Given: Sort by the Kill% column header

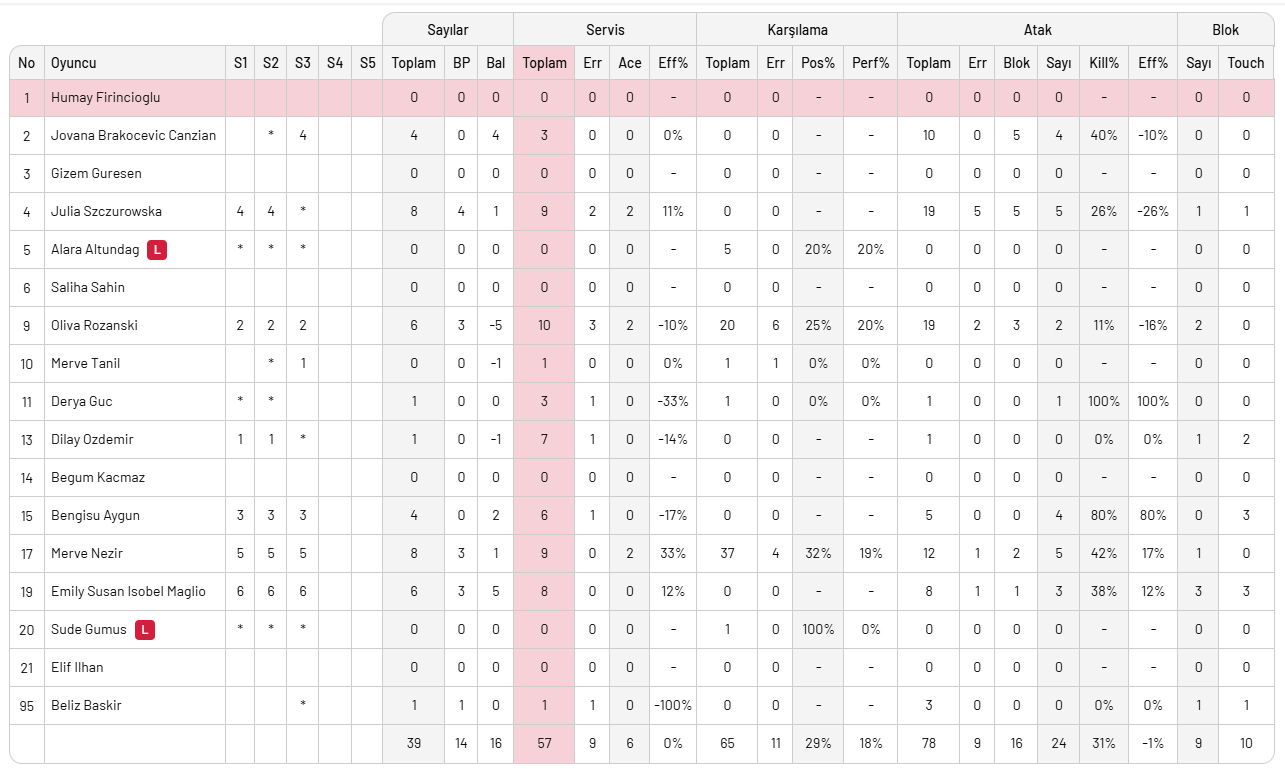Looking at the screenshot, I should (x=1104, y=63).
